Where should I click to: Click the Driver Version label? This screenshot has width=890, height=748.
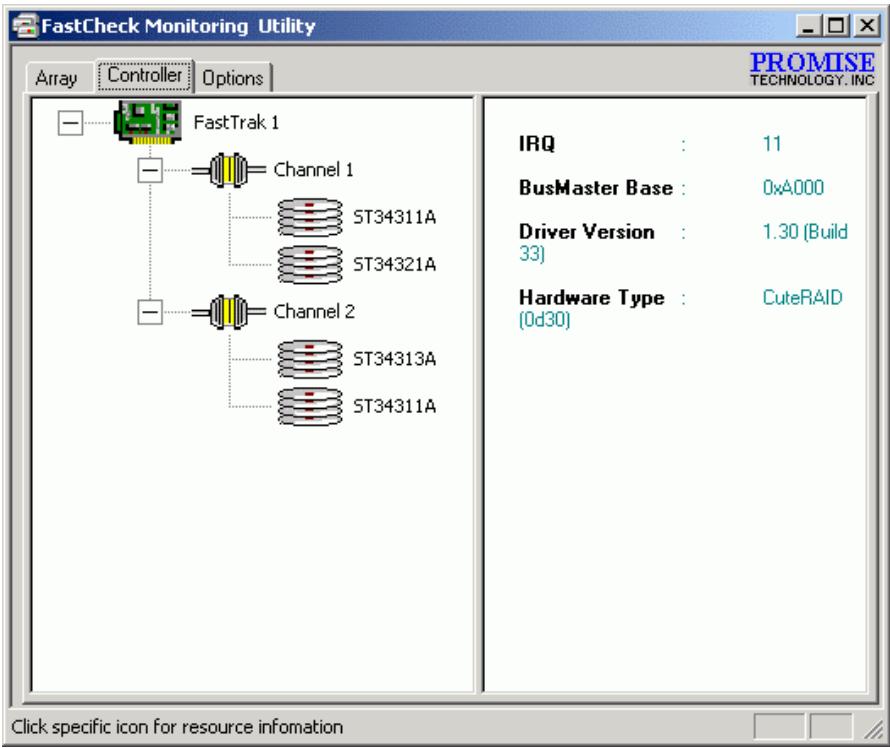click(586, 232)
